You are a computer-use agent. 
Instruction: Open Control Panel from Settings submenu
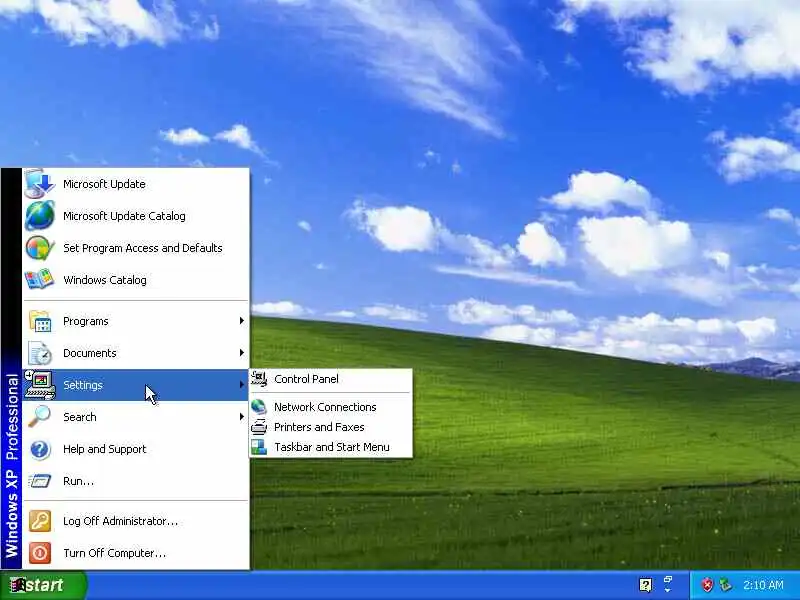(331, 379)
